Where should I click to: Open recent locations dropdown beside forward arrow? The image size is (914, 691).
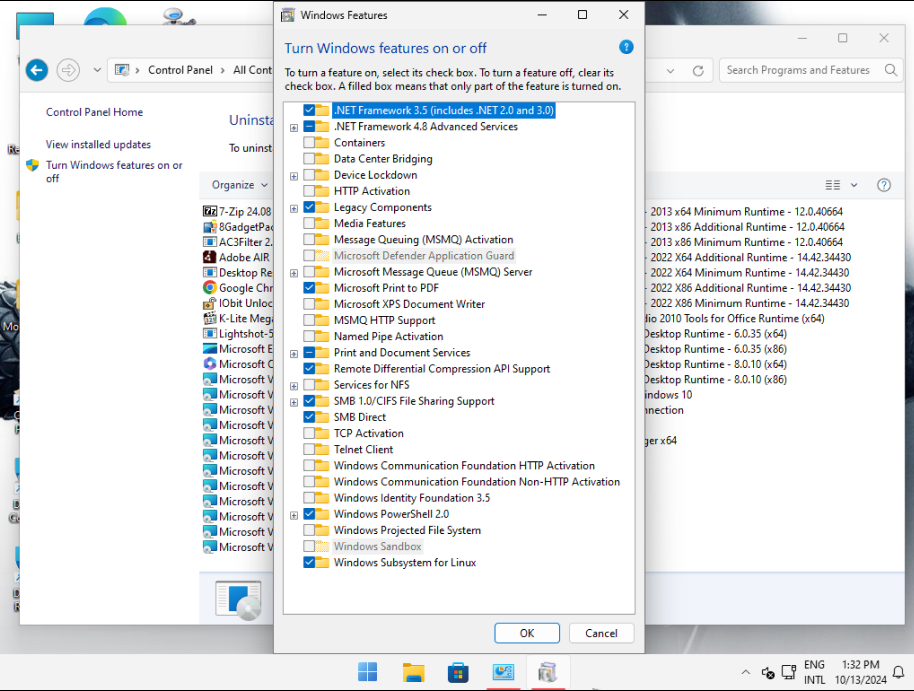coord(97,70)
